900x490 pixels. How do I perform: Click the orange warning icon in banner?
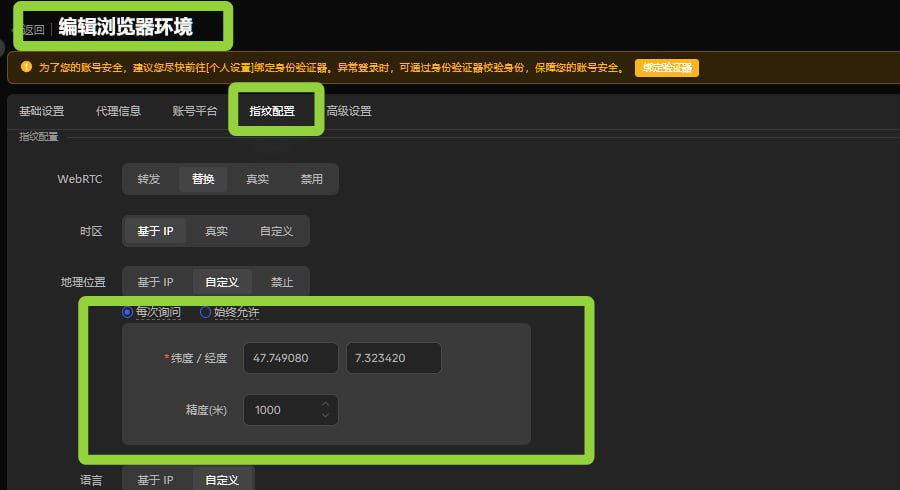[x=26, y=67]
